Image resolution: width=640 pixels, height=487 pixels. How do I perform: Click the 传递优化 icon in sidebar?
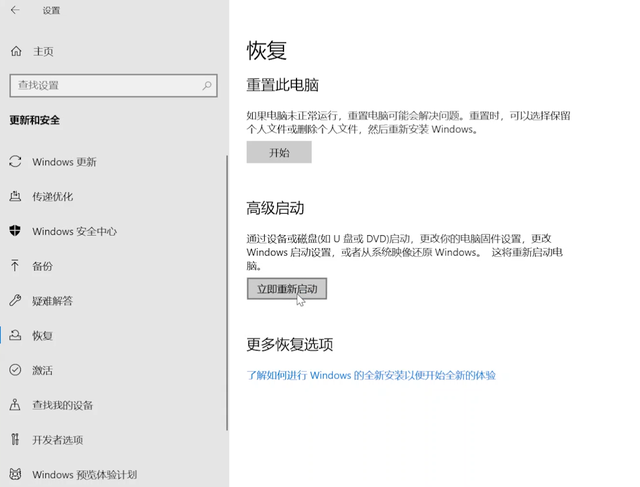(x=15, y=197)
